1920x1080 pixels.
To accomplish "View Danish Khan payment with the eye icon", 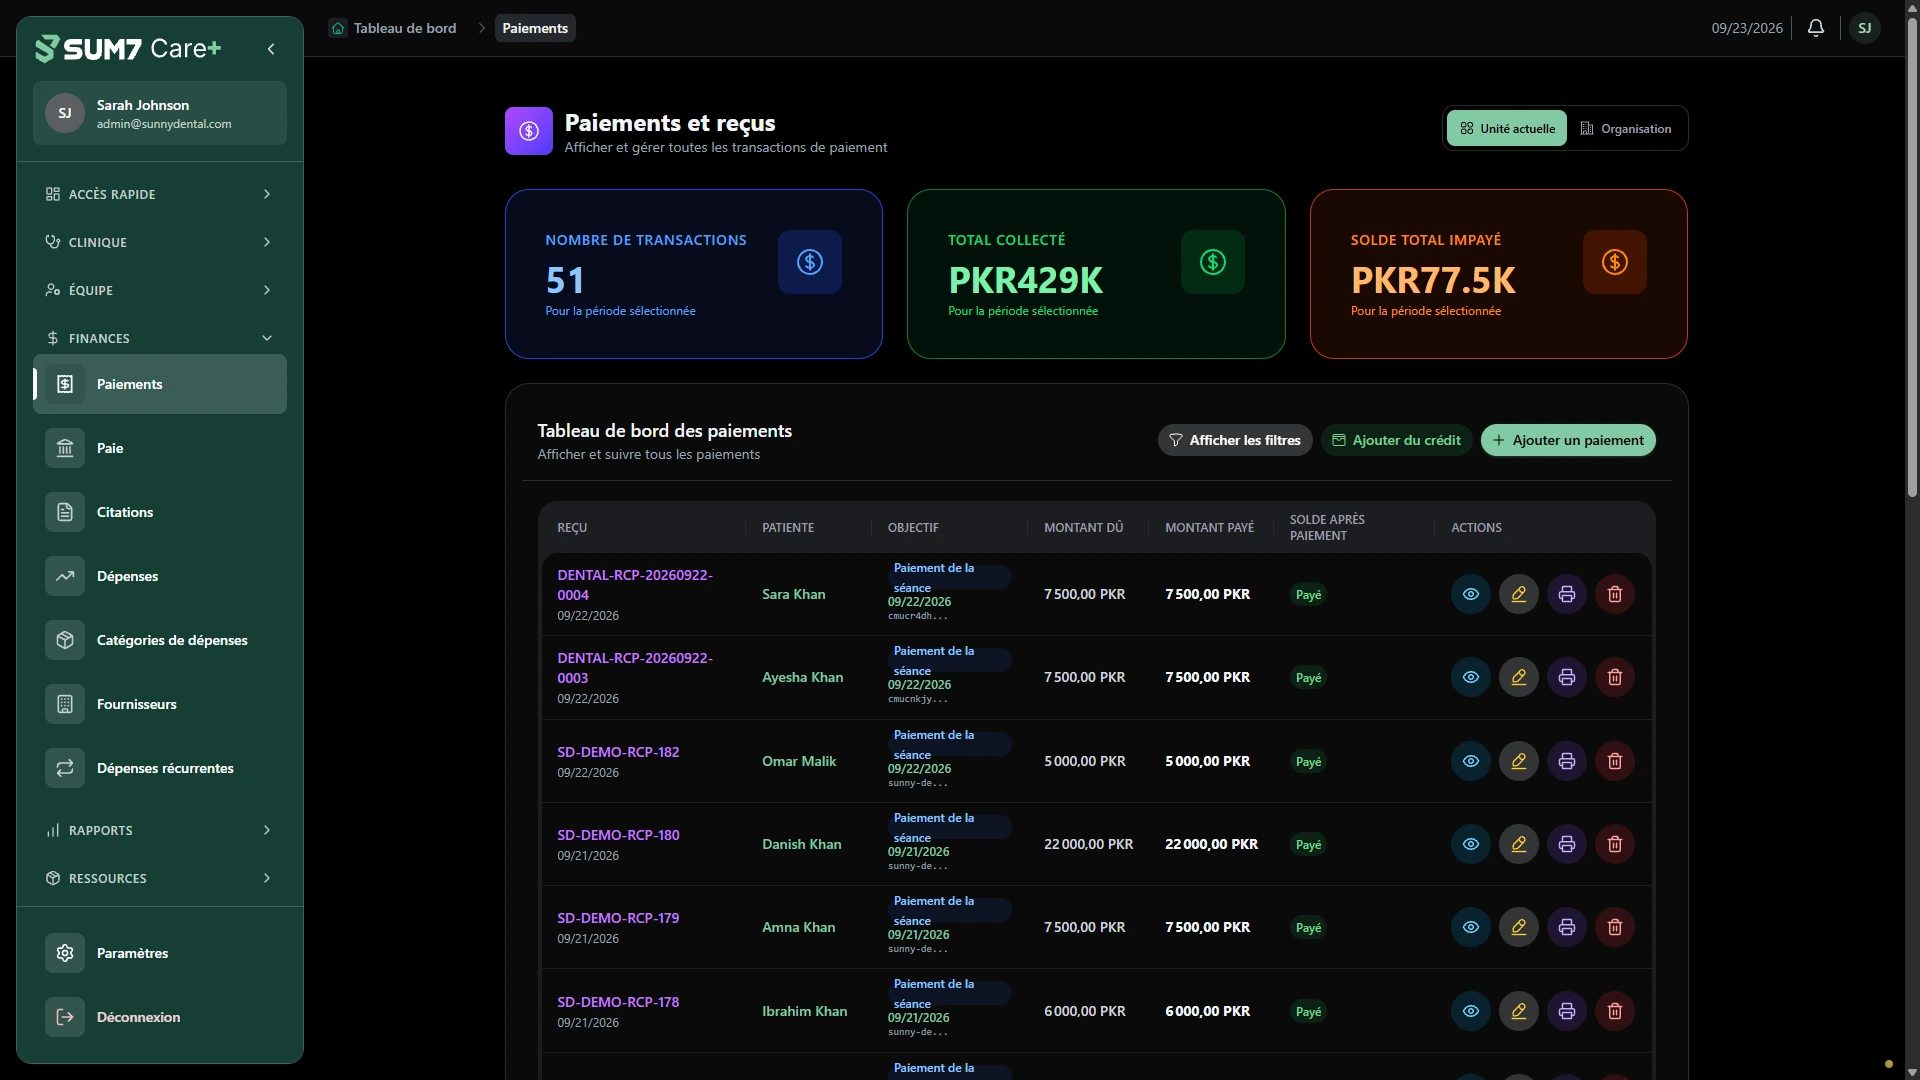I will [x=1471, y=844].
